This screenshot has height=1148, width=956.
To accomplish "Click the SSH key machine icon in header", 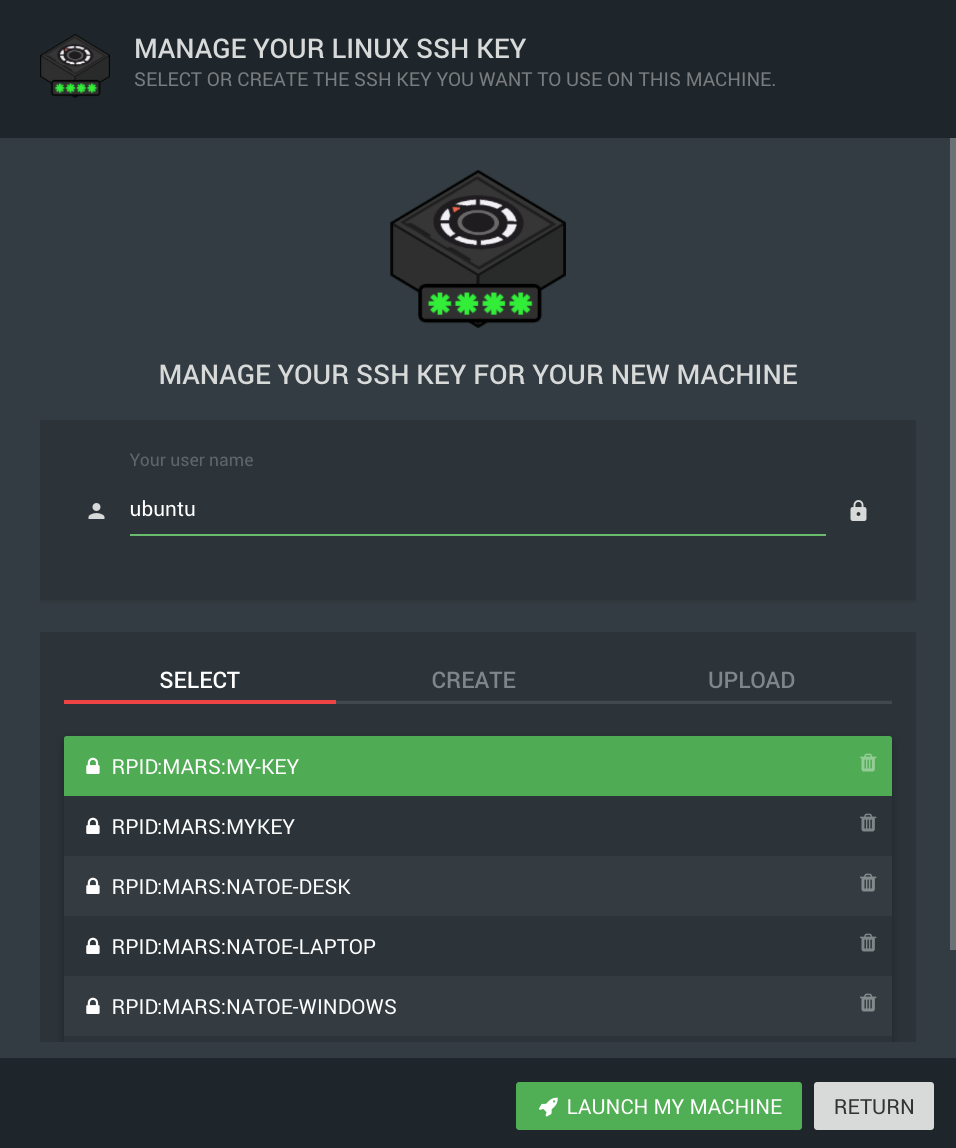I will click(x=75, y=66).
